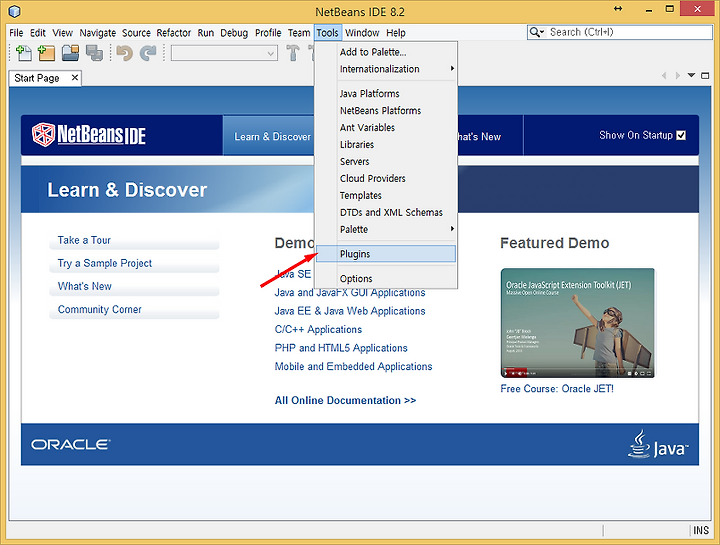
Task: Open the Team menu
Action: click(299, 33)
